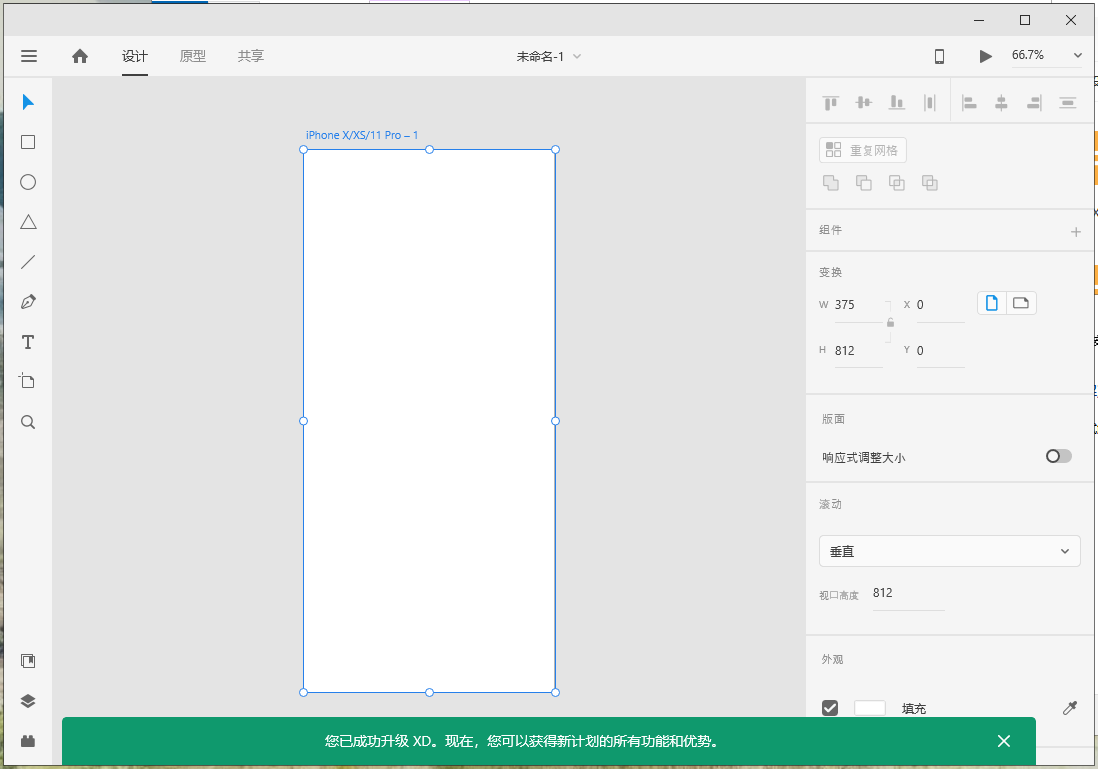Set artboard to portrait orientation
The height and width of the screenshot is (769, 1098).
coord(992,303)
